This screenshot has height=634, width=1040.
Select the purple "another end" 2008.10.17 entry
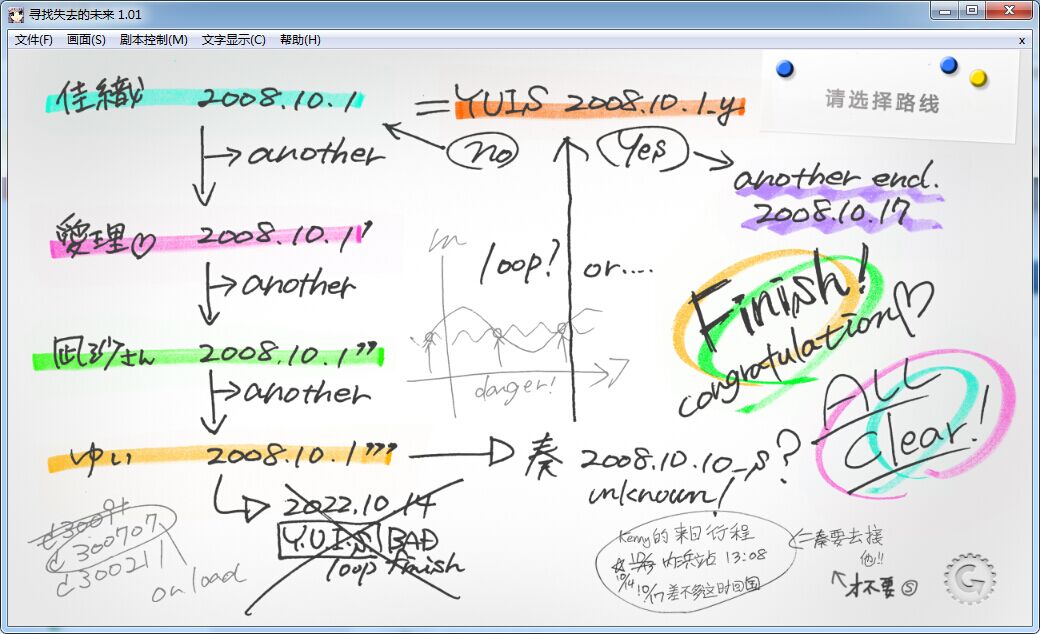840,197
